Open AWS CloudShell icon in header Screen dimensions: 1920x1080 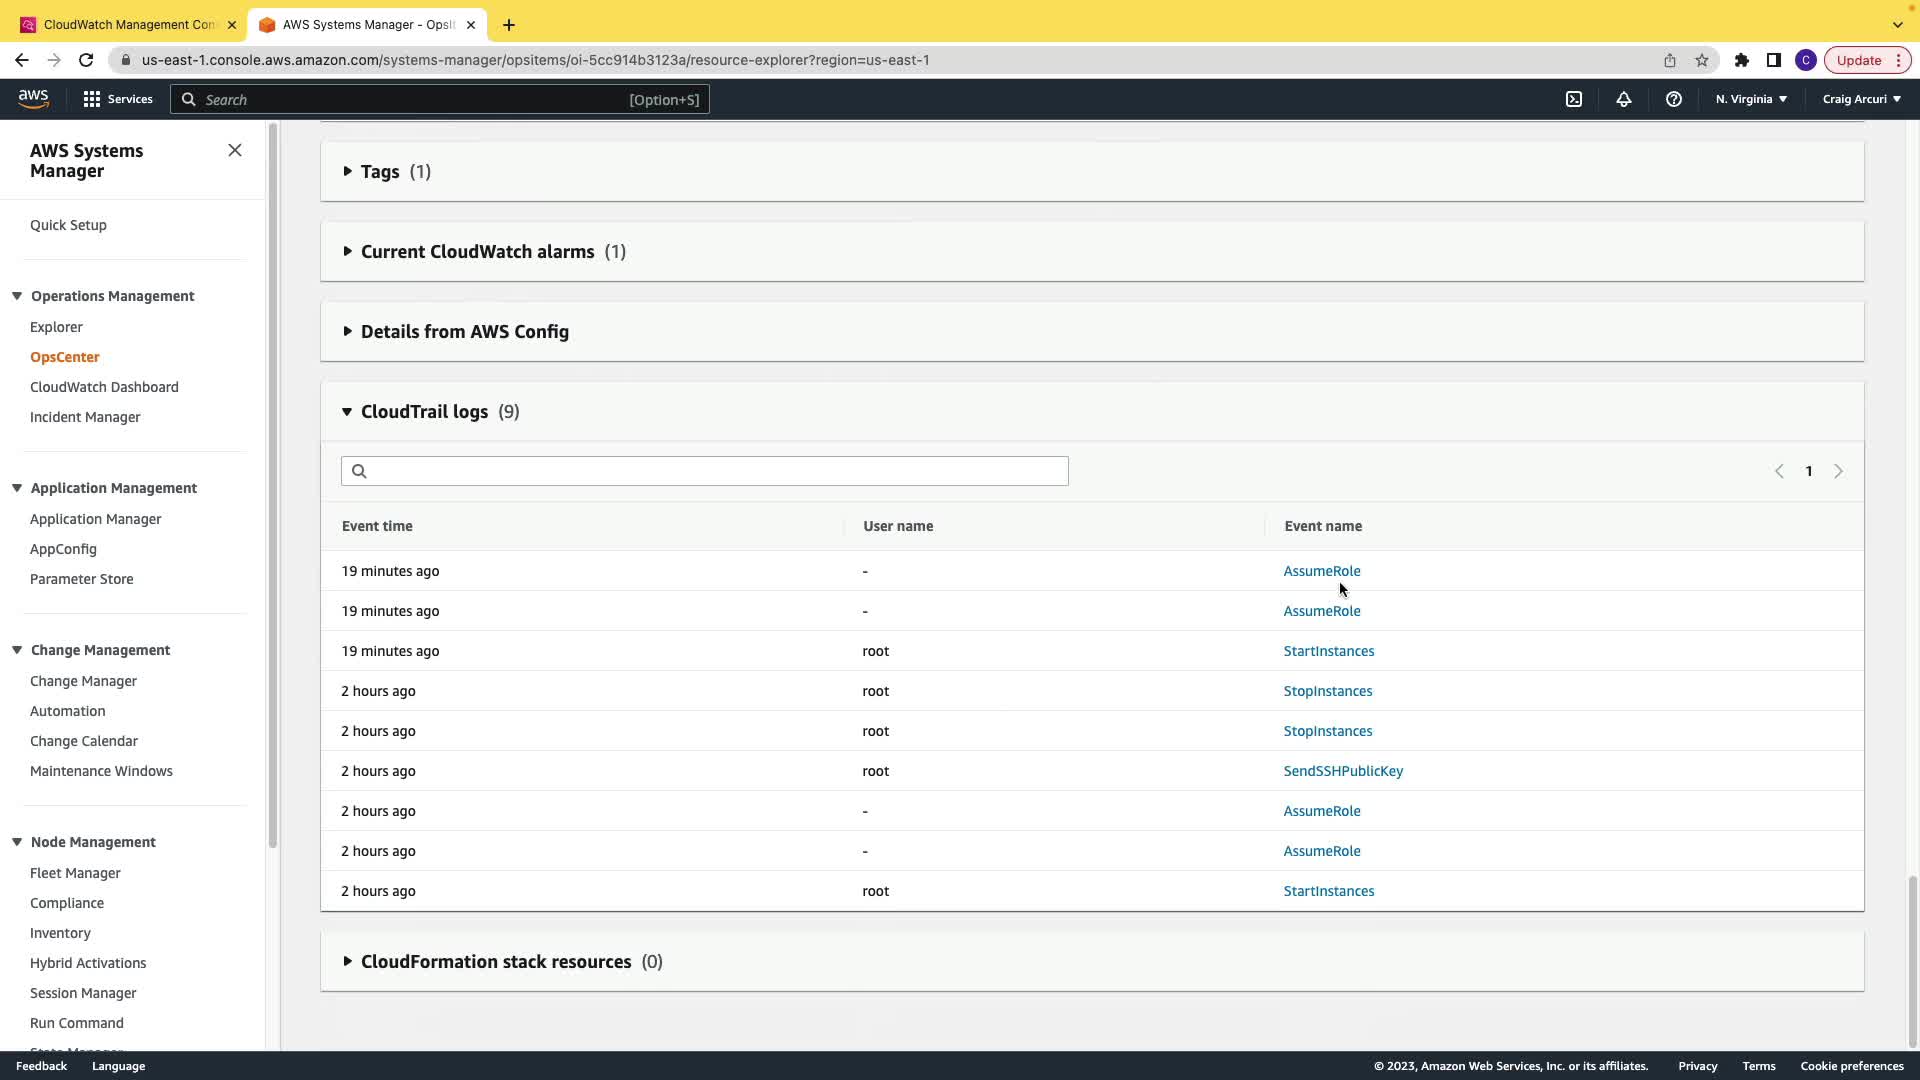(1573, 99)
